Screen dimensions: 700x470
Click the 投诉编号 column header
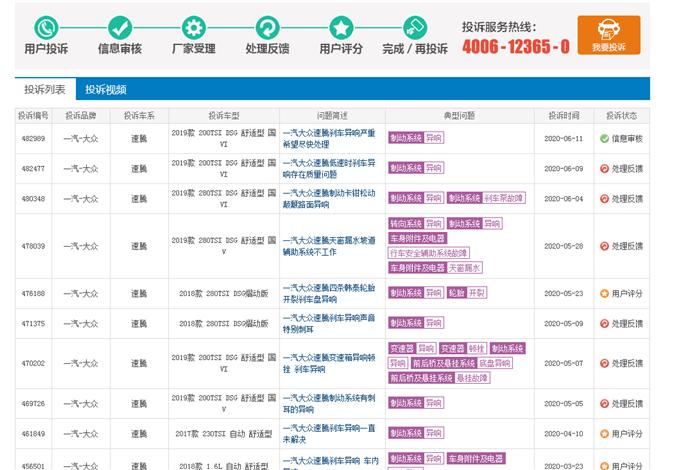pyautogui.click(x=33, y=116)
